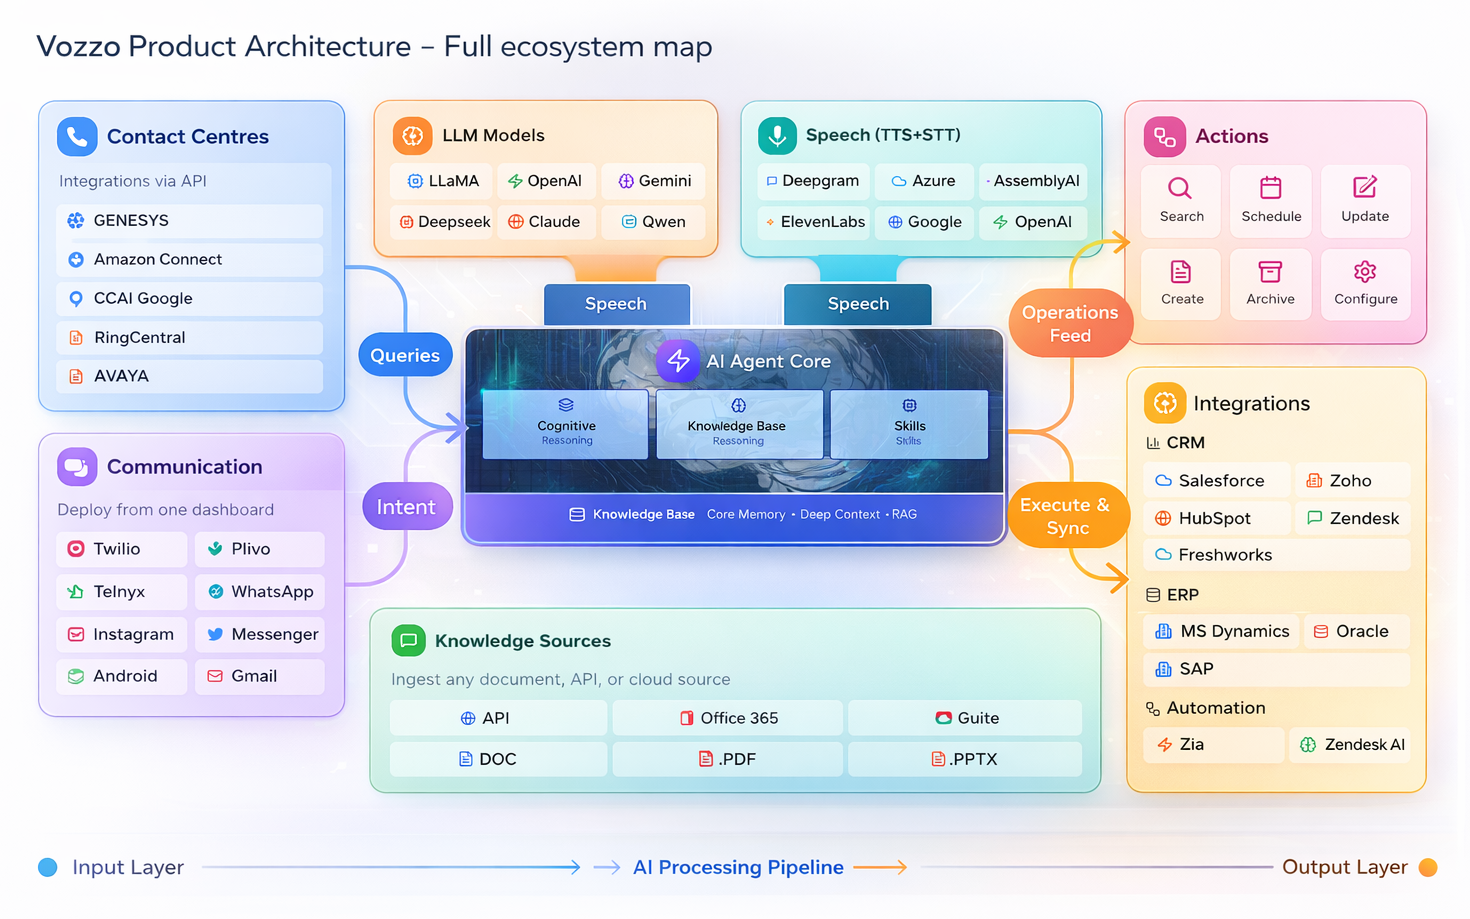Click the Integrations orange header icon
This screenshot has height=919, width=1470.
(1164, 403)
